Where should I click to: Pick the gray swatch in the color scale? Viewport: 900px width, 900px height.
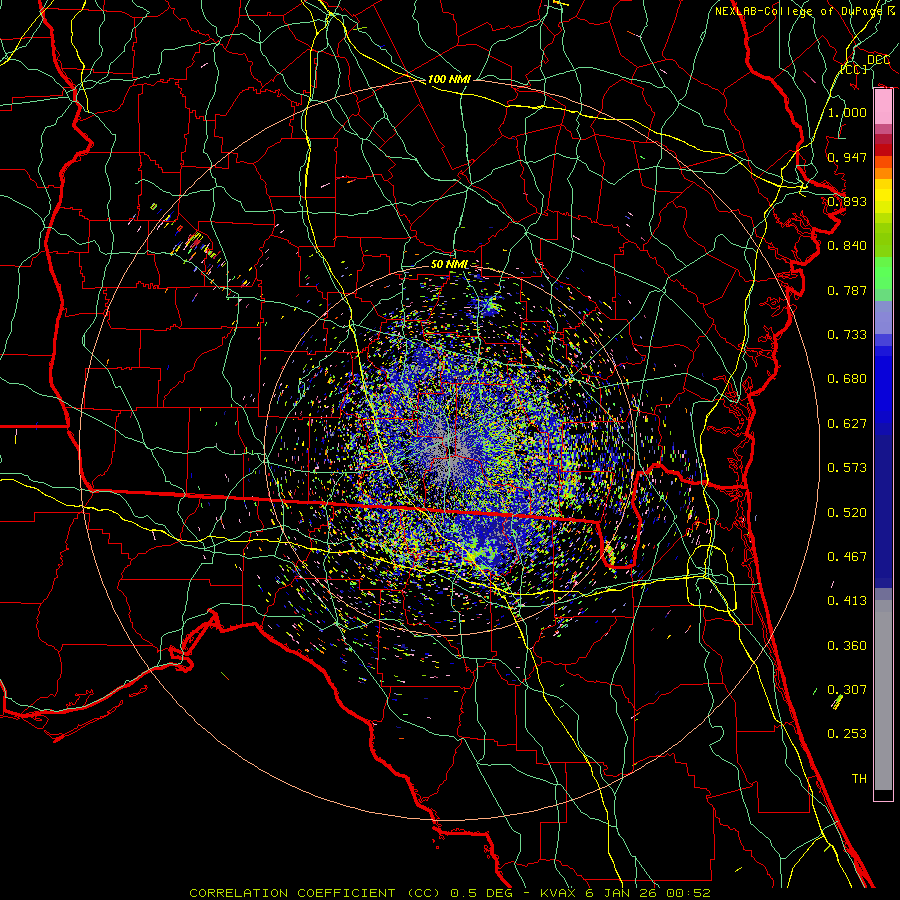(x=883, y=695)
